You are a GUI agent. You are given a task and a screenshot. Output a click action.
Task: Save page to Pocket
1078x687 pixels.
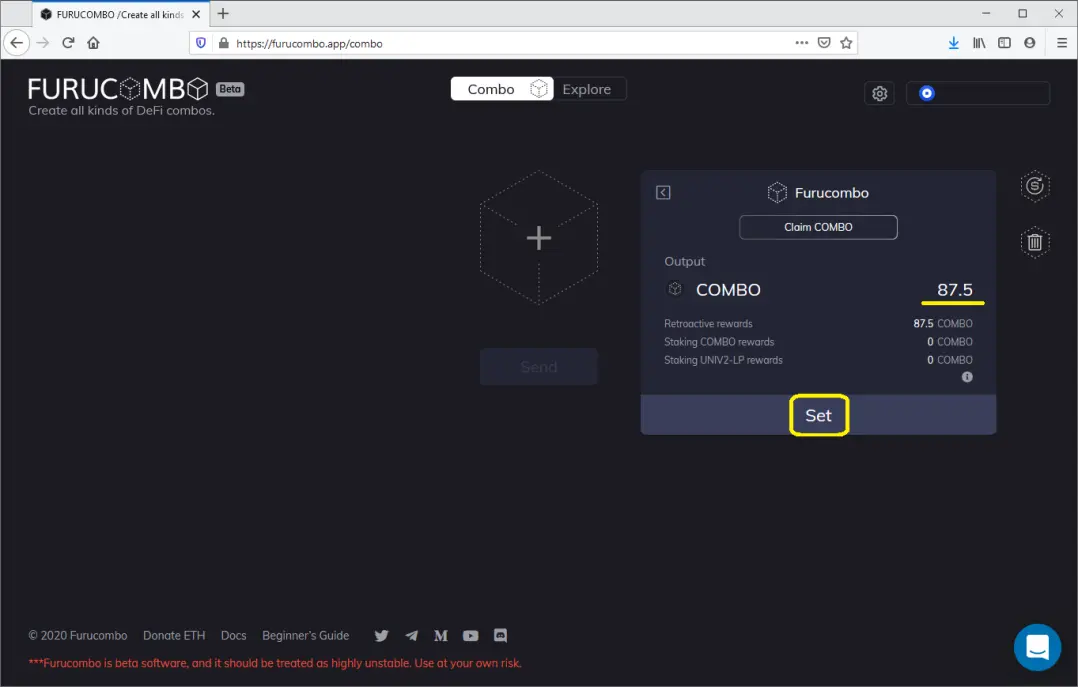click(x=824, y=43)
